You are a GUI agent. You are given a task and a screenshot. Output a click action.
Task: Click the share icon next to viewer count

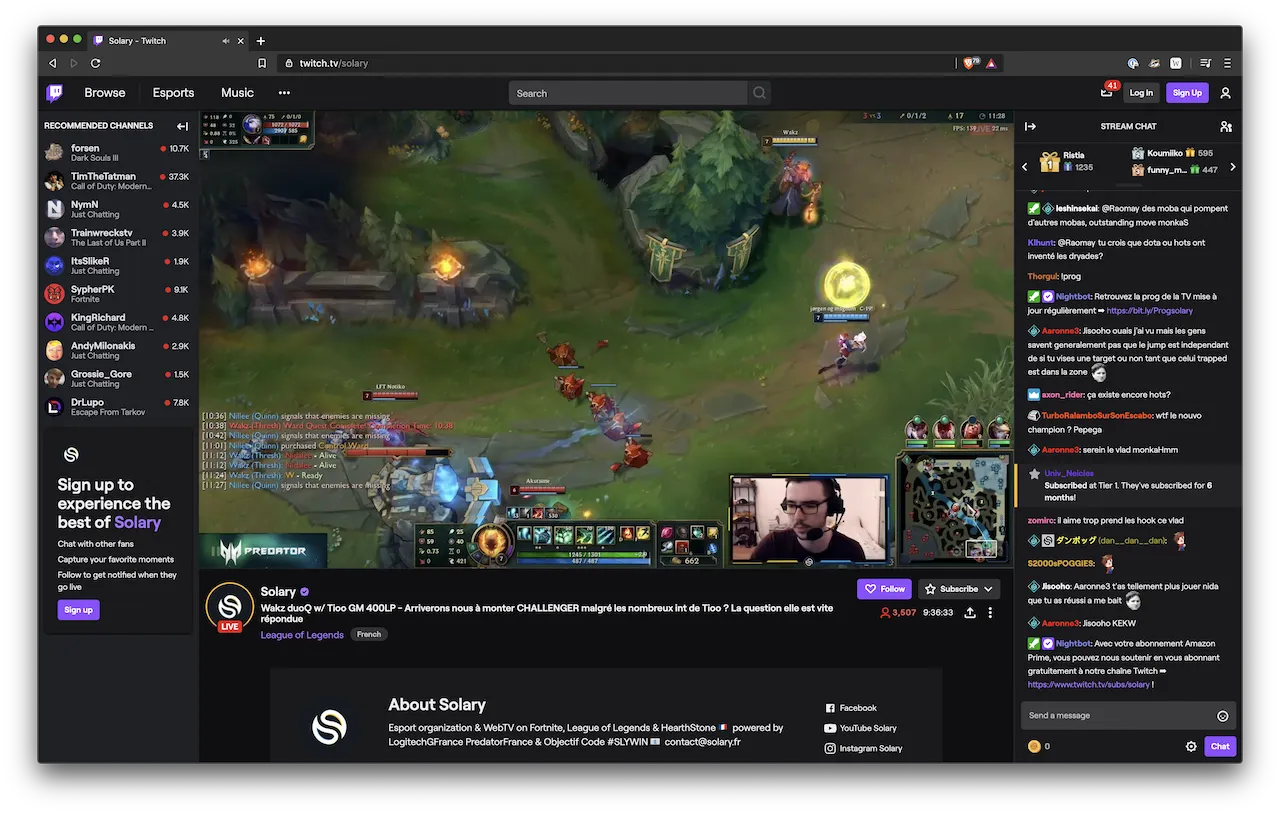tap(968, 612)
